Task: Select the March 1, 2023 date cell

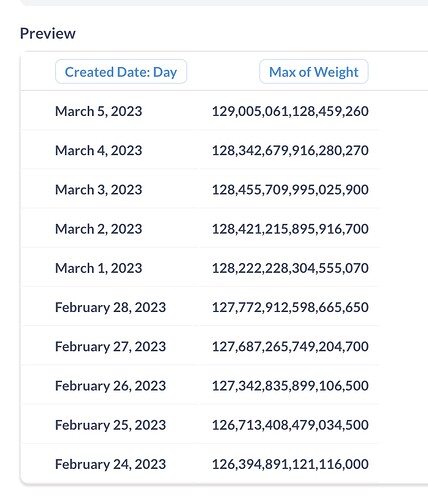Action: coord(99,268)
